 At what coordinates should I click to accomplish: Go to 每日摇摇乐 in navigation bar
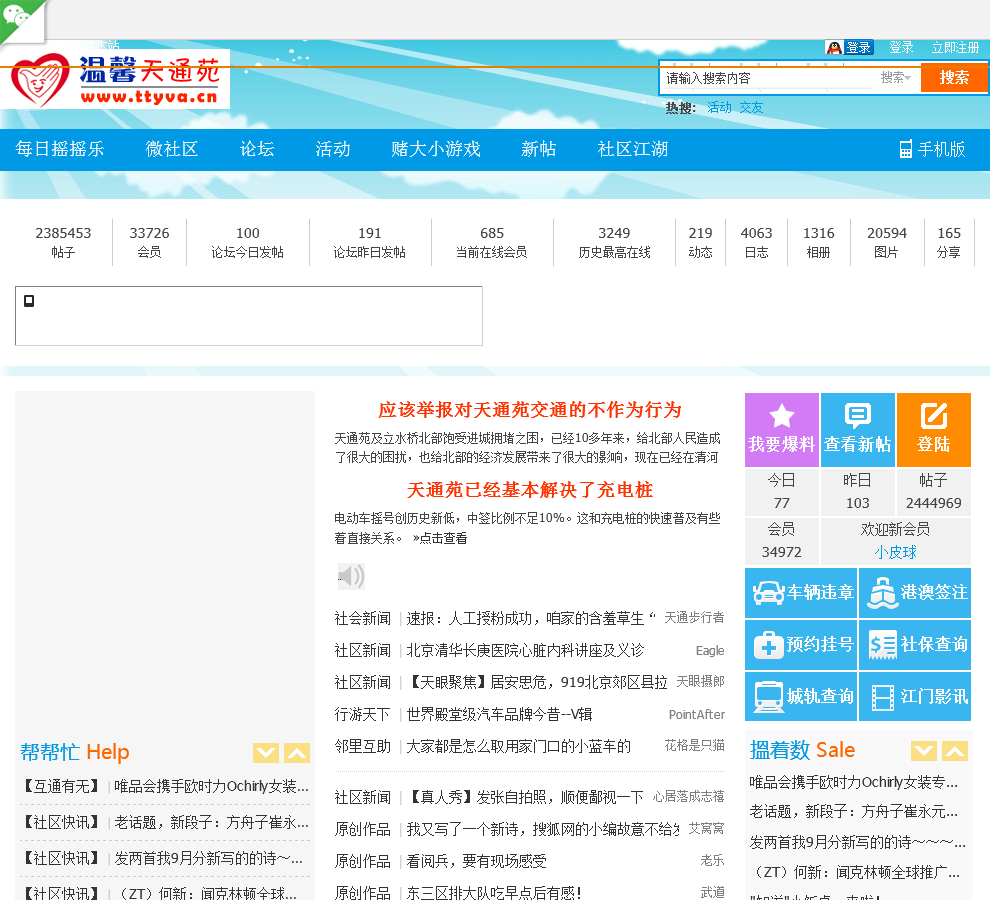coord(60,149)
